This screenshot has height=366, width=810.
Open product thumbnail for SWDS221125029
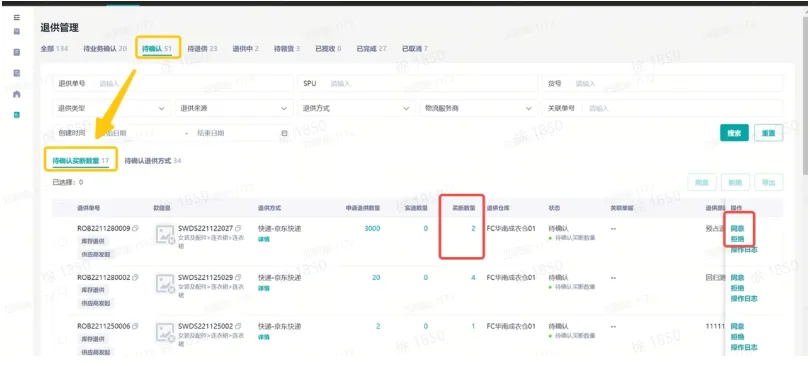tap(165, 284)
